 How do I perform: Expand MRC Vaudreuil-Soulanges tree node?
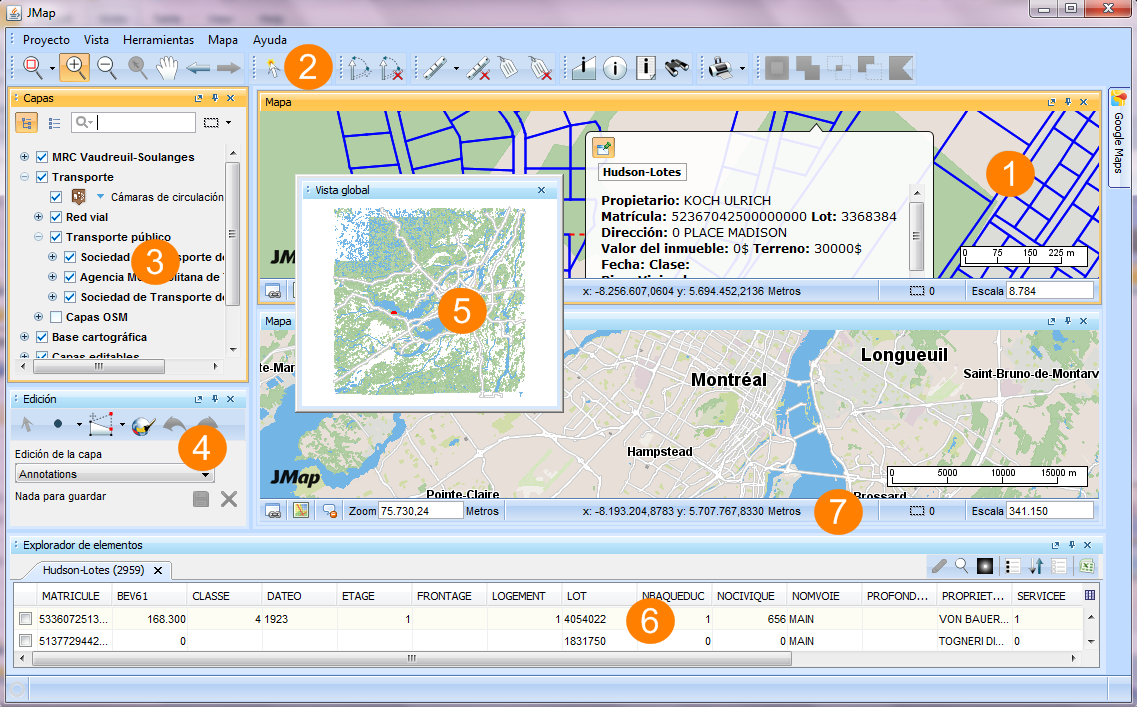pyautogui.click(x=24, y=157)
